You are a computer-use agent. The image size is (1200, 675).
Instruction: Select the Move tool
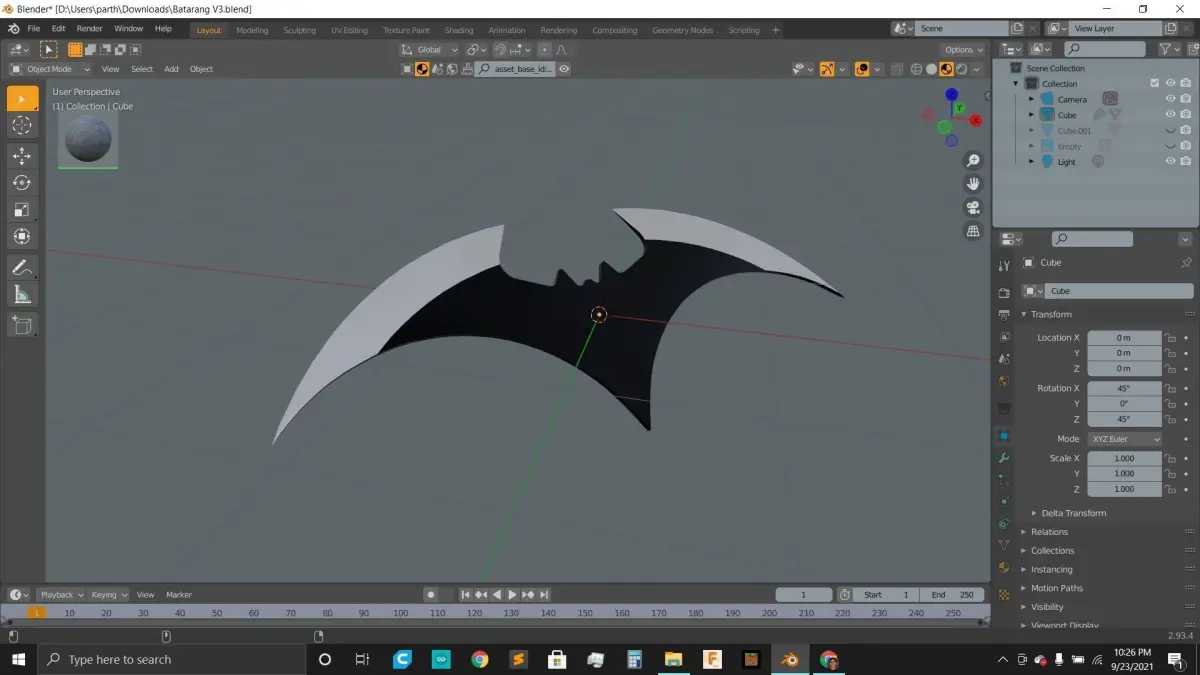[22, 156]
